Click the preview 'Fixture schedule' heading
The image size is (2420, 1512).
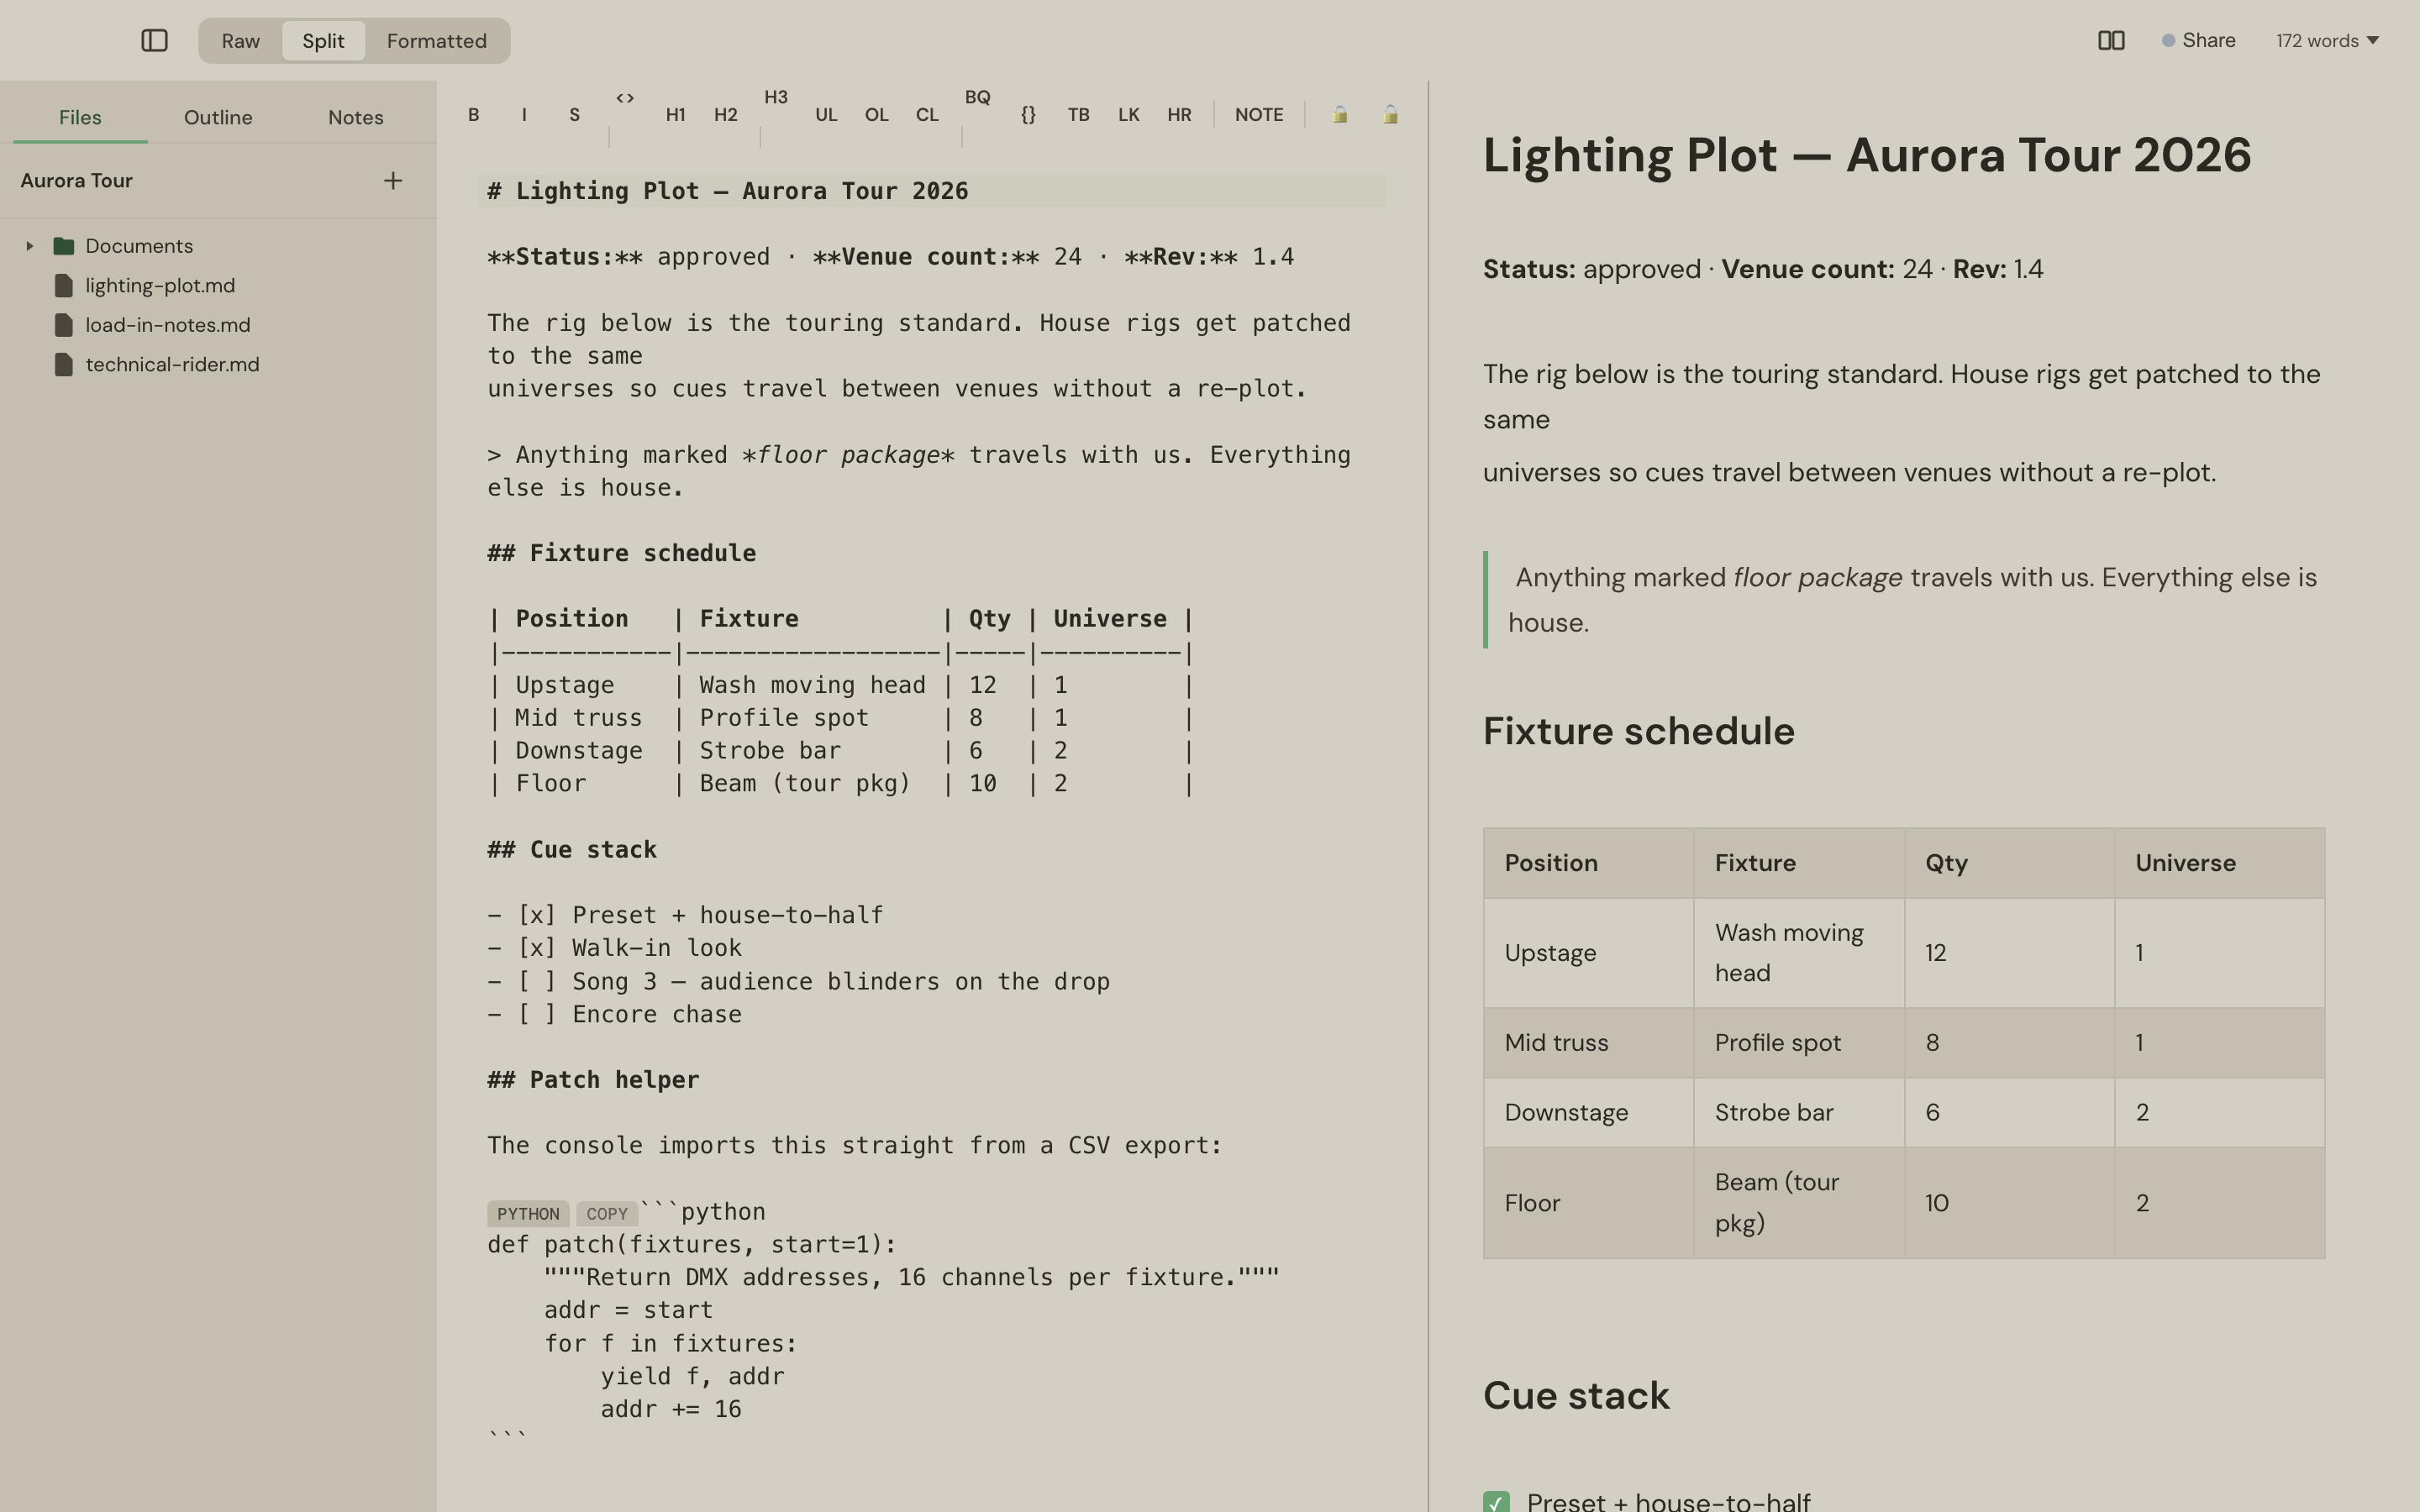point(1638,732)
